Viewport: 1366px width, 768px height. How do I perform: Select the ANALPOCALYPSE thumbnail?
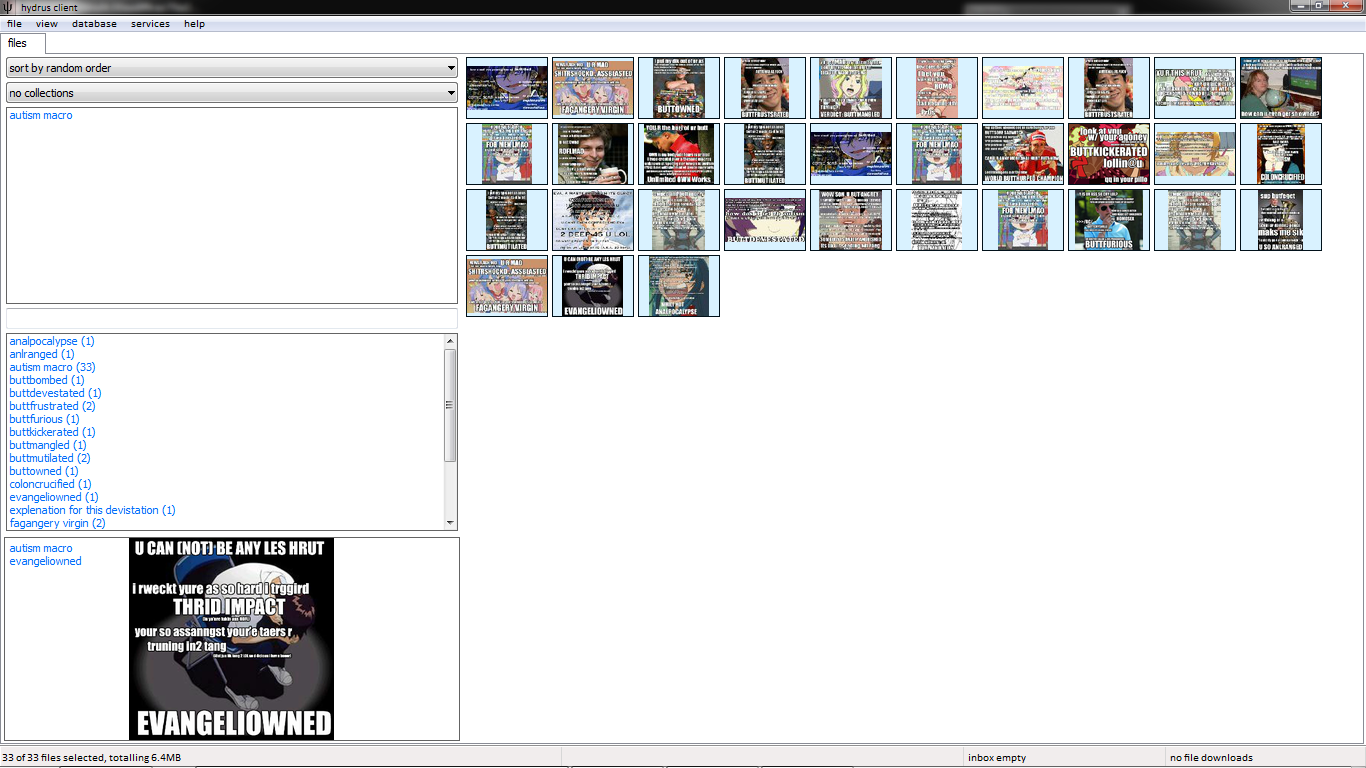tap(679, 286)
